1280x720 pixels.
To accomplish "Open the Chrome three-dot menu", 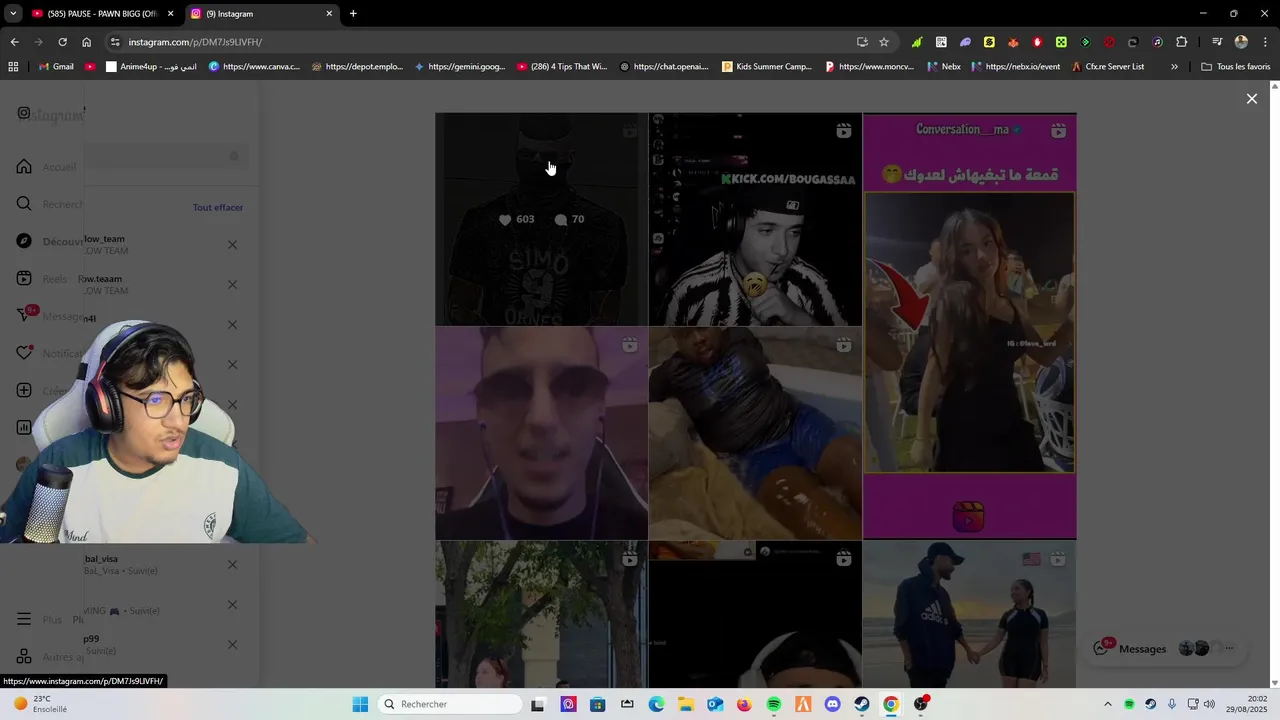I will [1265, 42].
